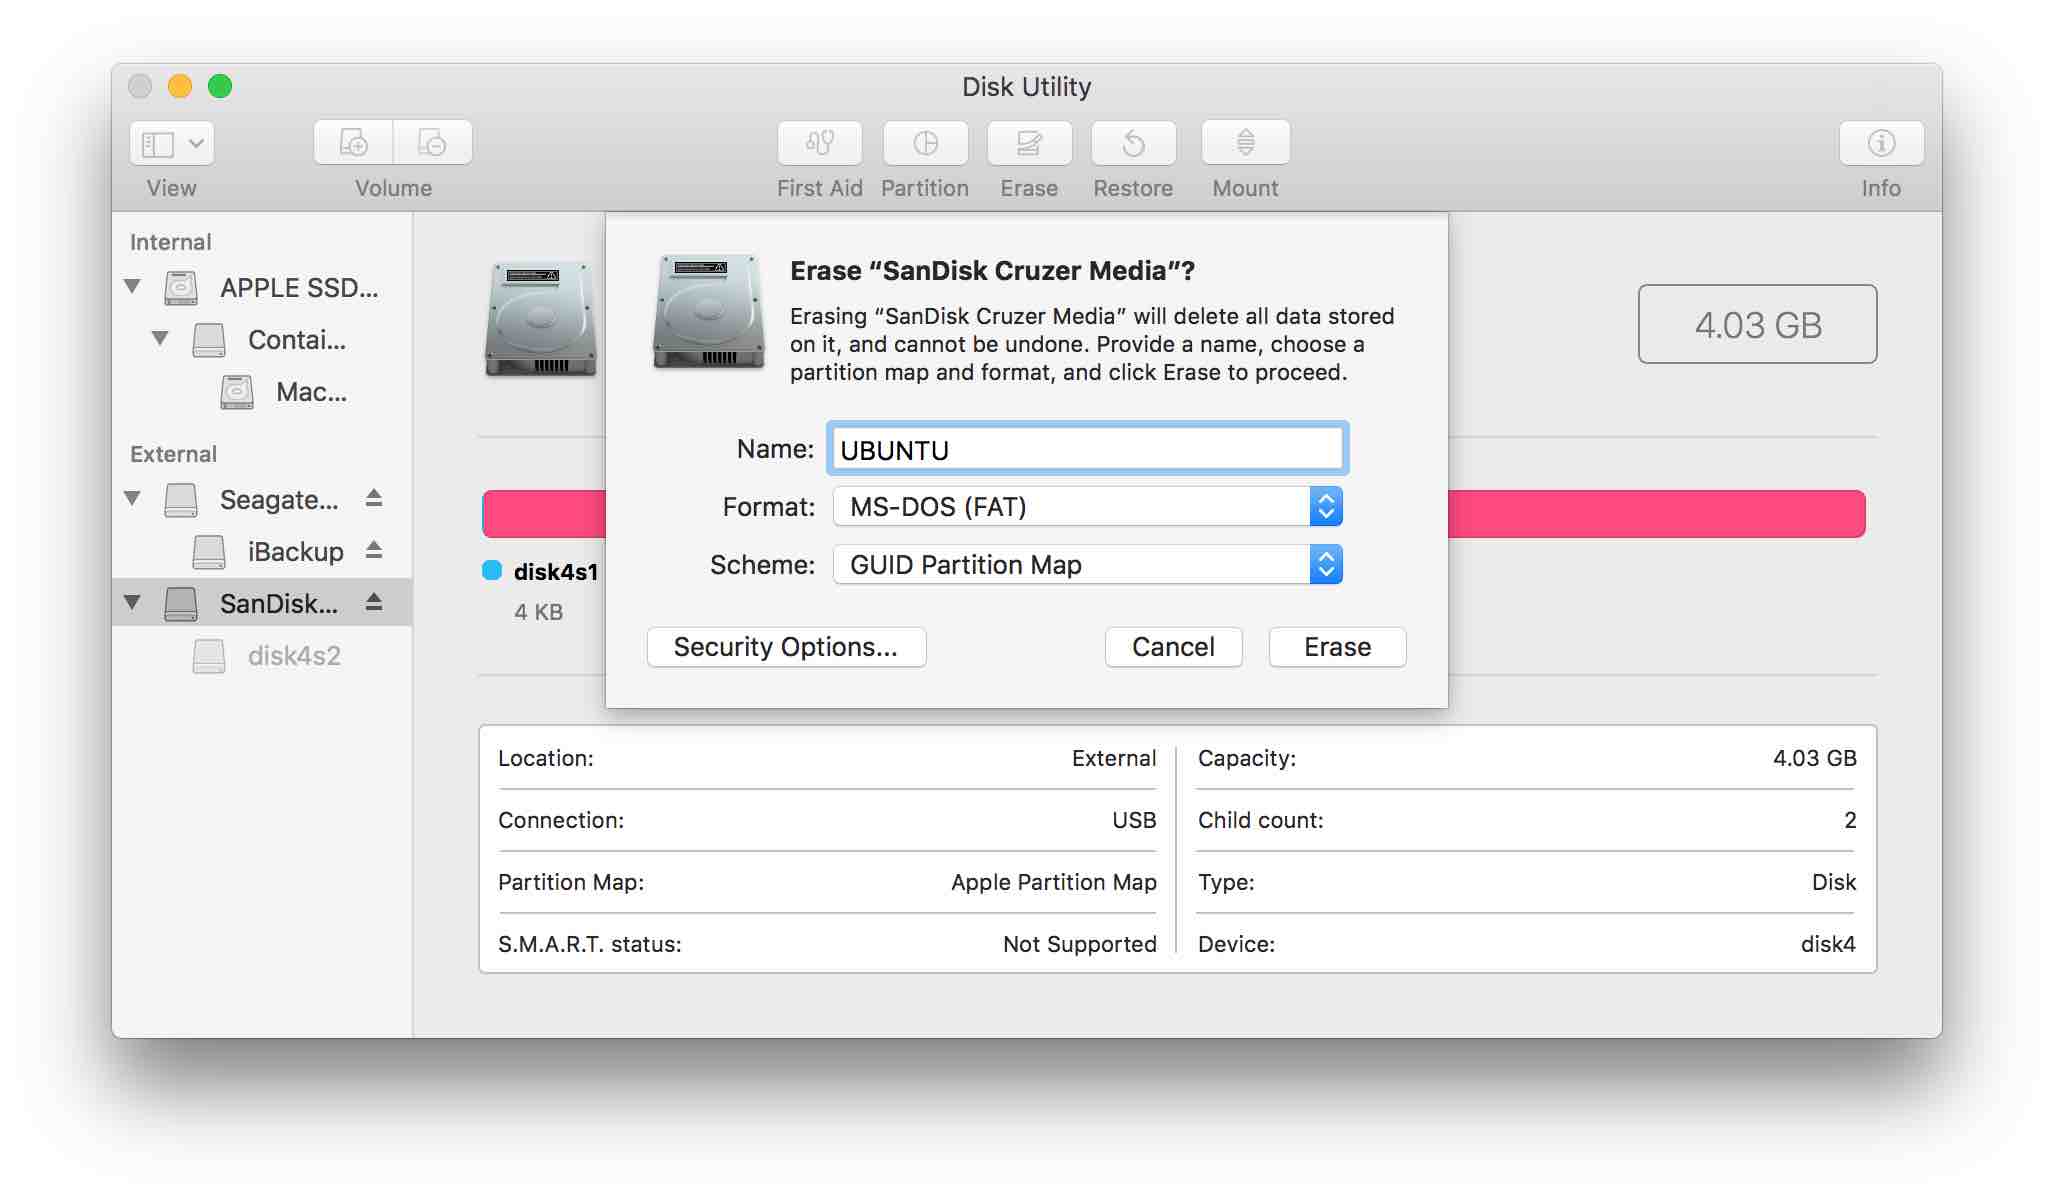Click the green zoom window button
Viewport: 2054px width, 1198px height.
click(x=220, y=86)
